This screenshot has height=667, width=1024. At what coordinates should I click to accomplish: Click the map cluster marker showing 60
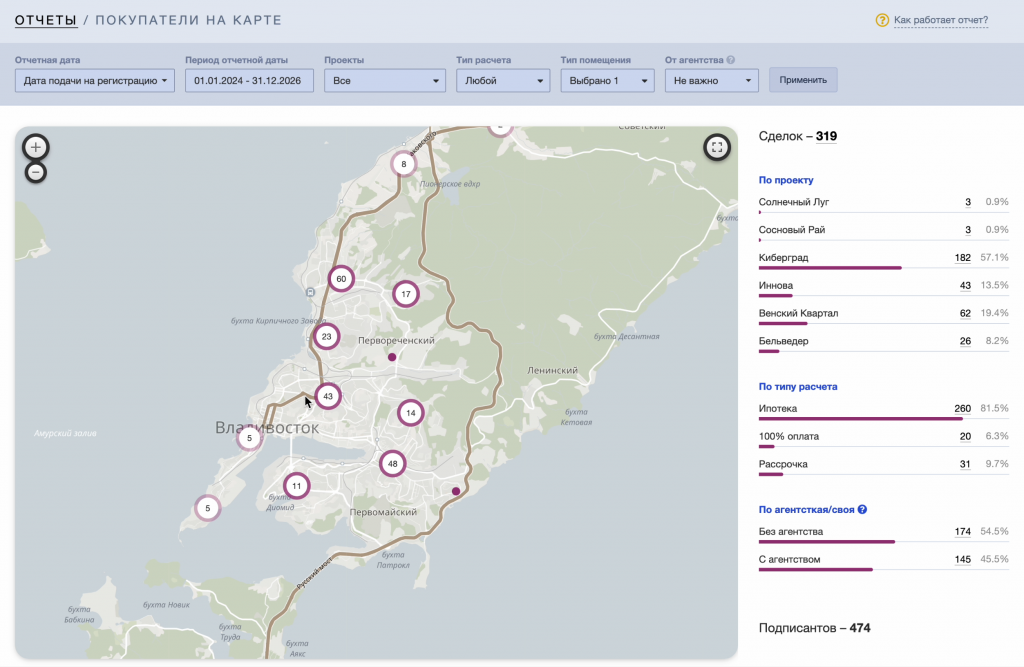coord(342,279)
